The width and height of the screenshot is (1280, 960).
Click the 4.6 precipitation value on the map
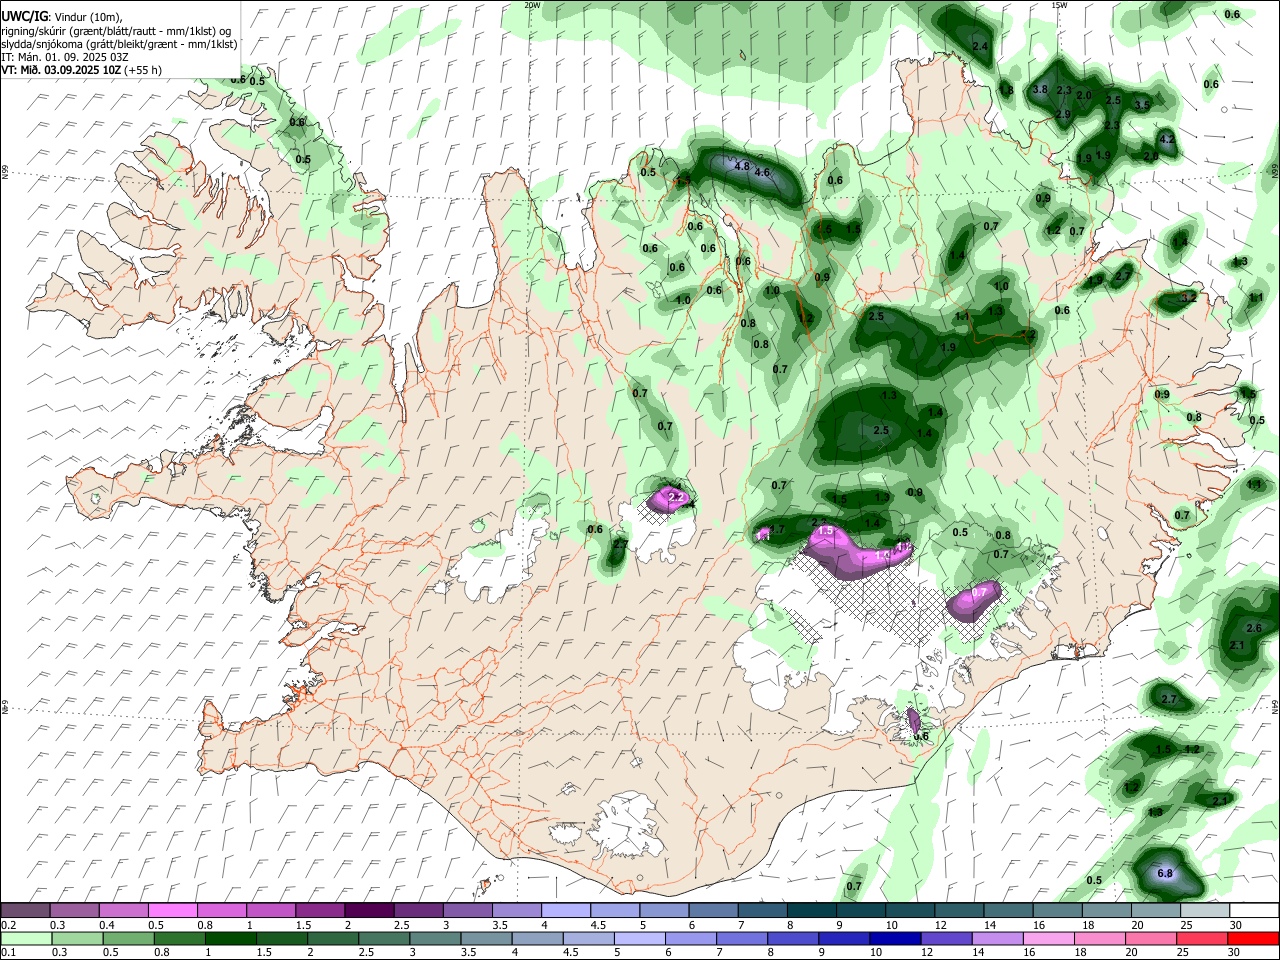click(762, 172)
